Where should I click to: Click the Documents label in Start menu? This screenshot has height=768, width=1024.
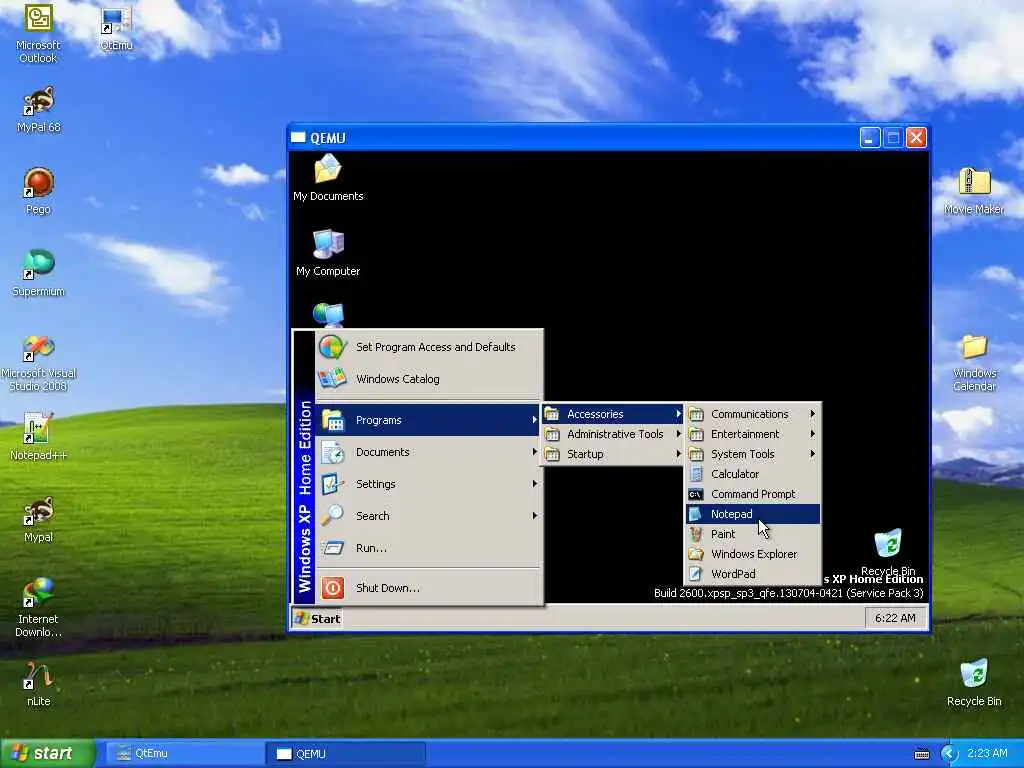pyautogui.click(x=383, y=452)
